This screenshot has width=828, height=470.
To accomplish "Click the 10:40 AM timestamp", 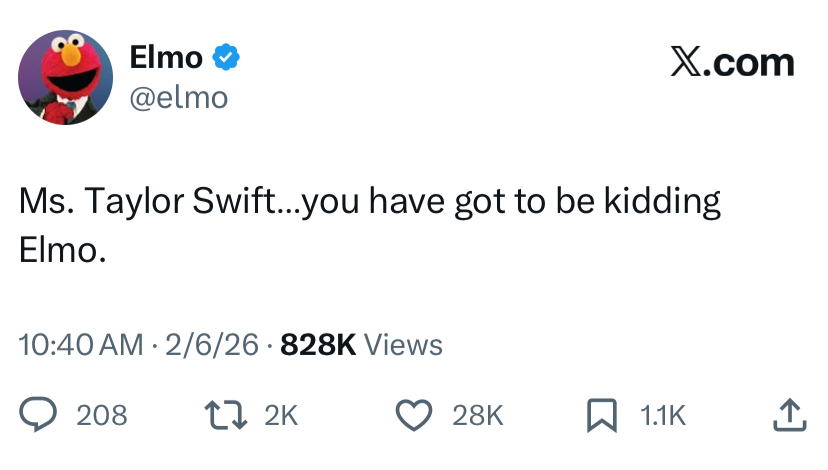I will (x=81, y=345).
